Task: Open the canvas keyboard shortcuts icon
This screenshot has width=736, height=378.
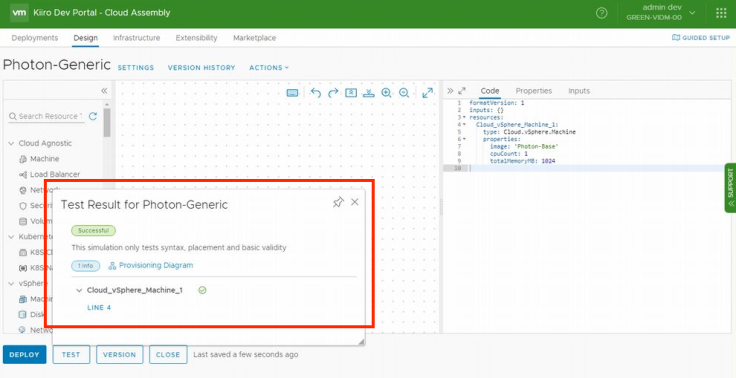Action: click(x=292, y=93)
